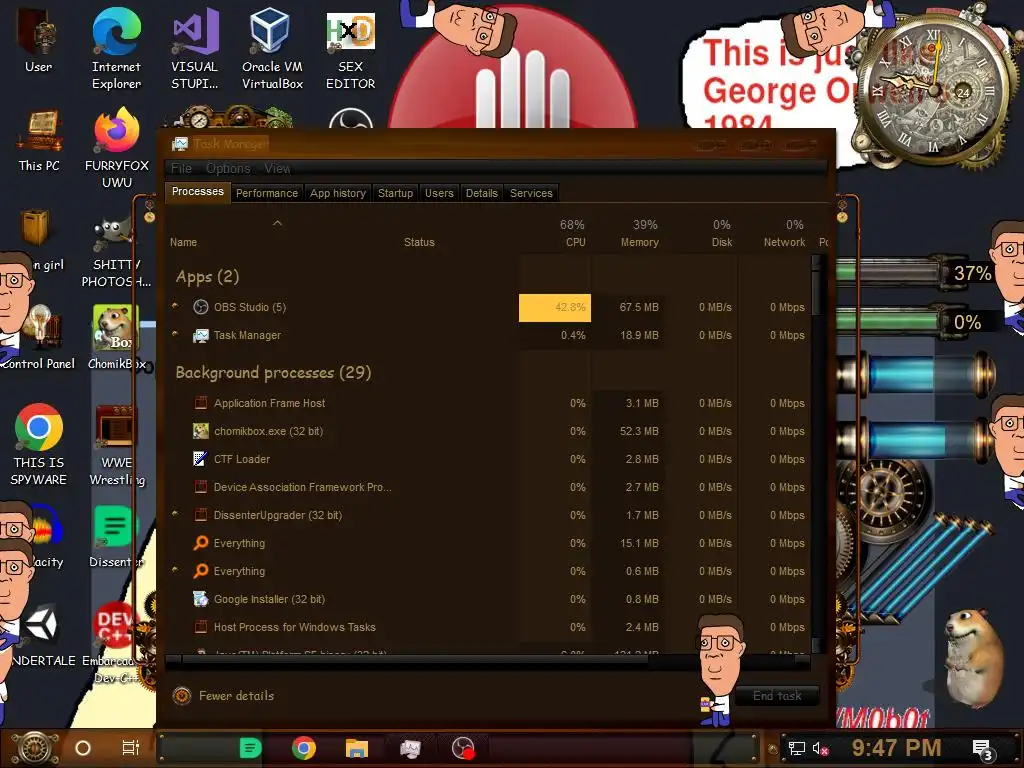Collapse view with Fewer details
Viewport: 1024px width, 768px height.
tap(223, 696)
